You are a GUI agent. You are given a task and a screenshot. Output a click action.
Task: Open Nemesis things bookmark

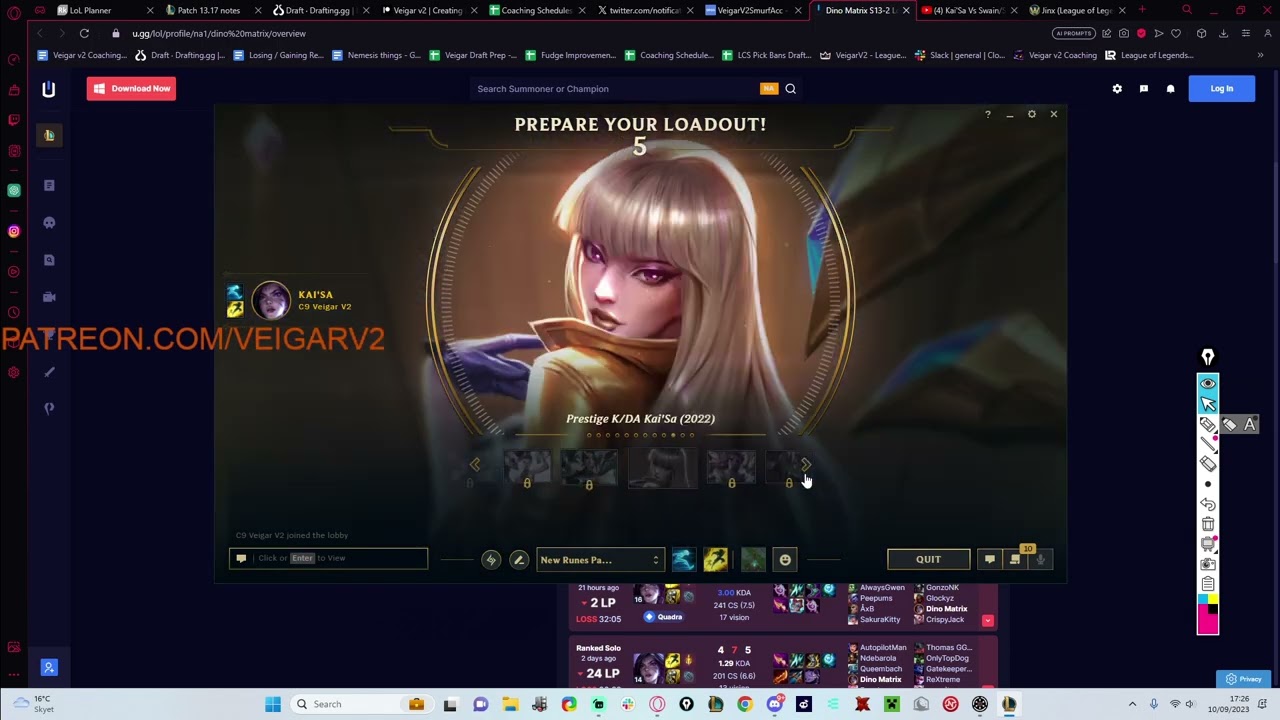tap(377, 55)
